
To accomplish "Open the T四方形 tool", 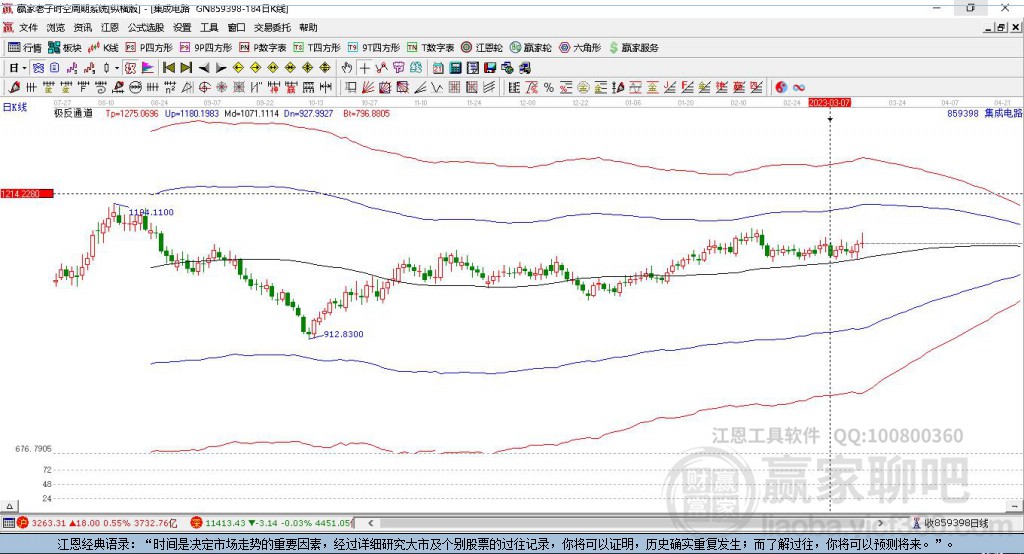I will point(317,48).
